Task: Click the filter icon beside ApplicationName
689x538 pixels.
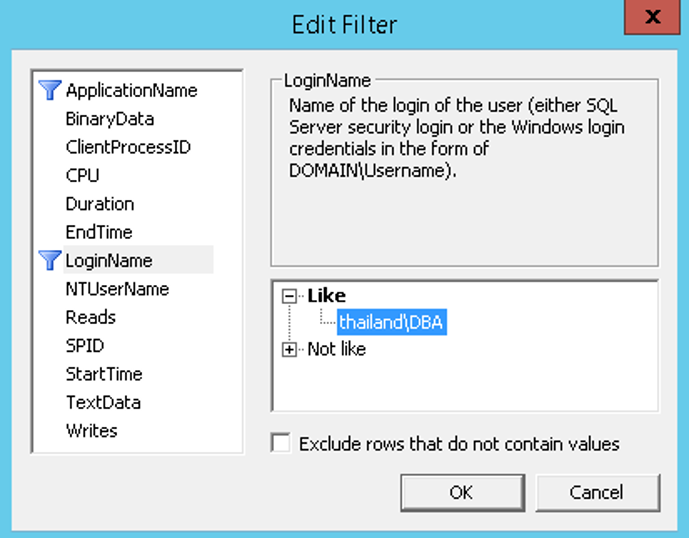Action: (x=50, y=90)
